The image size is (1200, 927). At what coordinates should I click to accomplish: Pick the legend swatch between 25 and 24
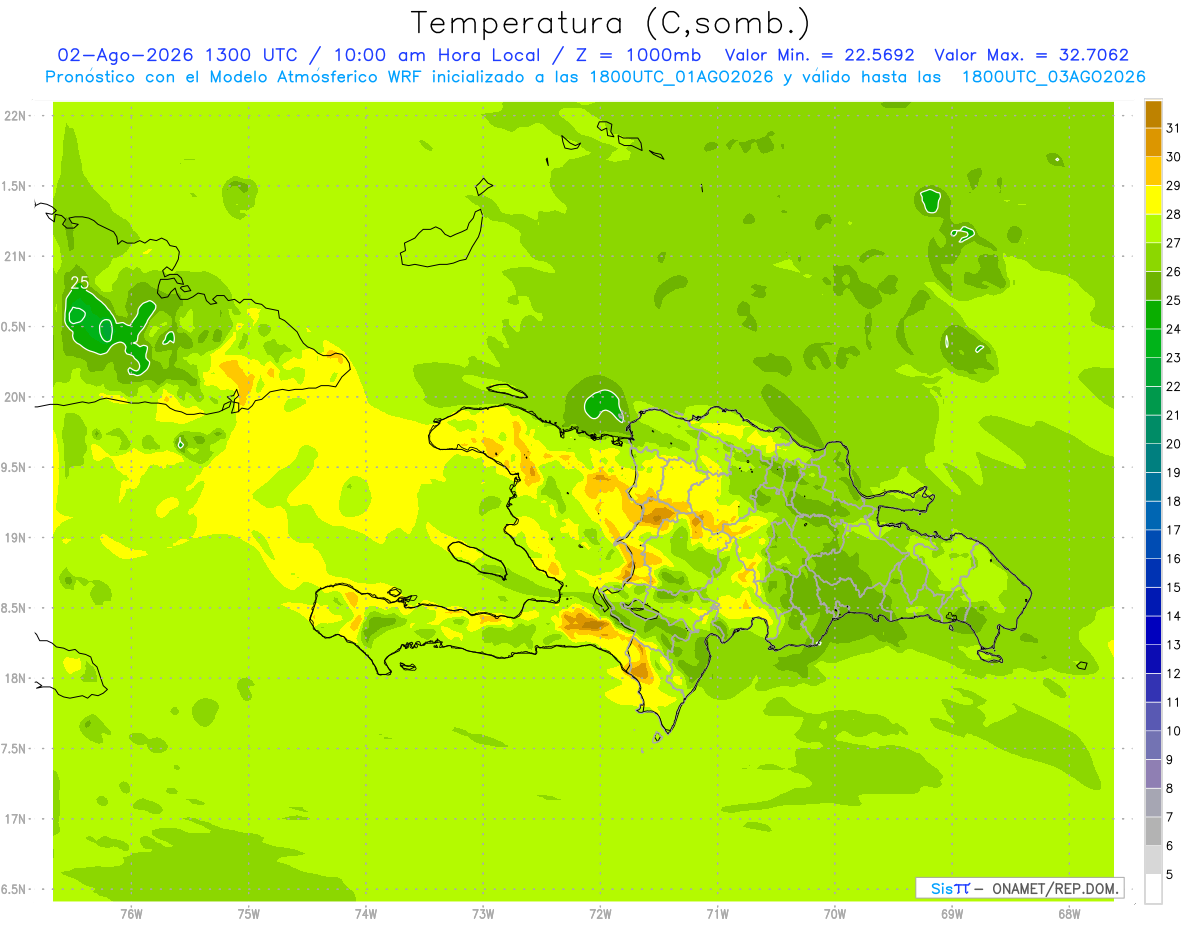pyautogui.click(x=1153, y=314)
